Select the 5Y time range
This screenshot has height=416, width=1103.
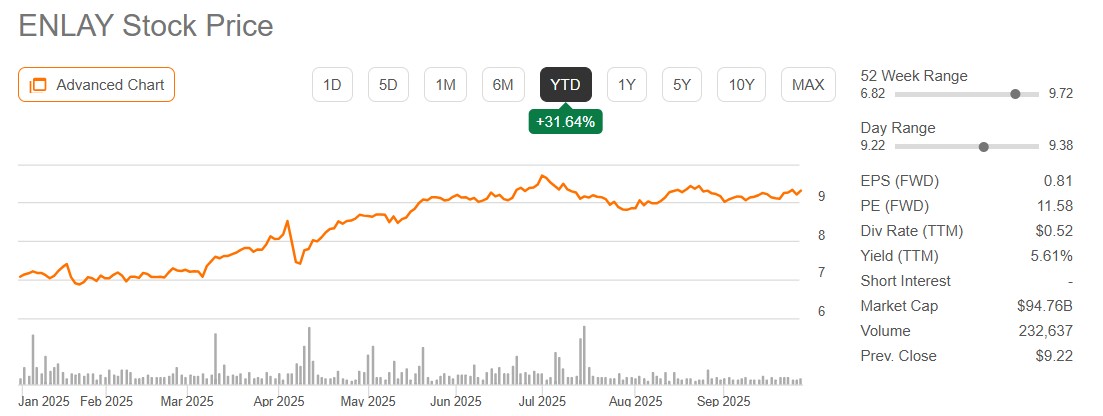click(x=682, y=85)
